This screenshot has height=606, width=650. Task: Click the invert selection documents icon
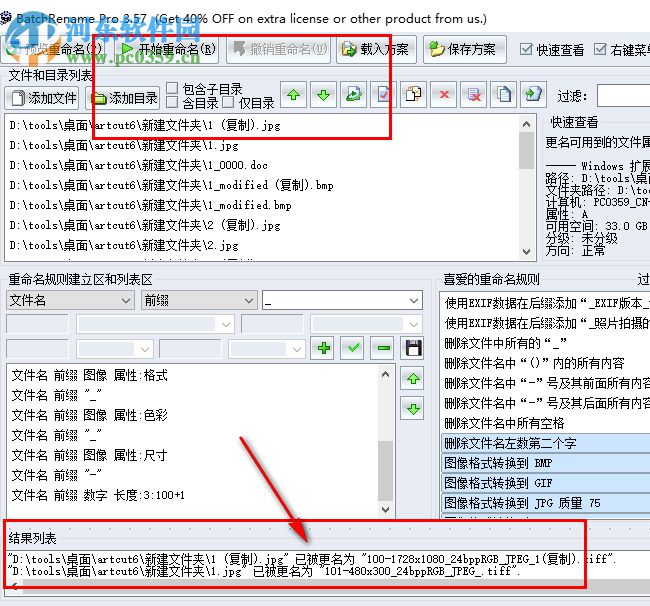pyautogui.click(x=413, y=95)
